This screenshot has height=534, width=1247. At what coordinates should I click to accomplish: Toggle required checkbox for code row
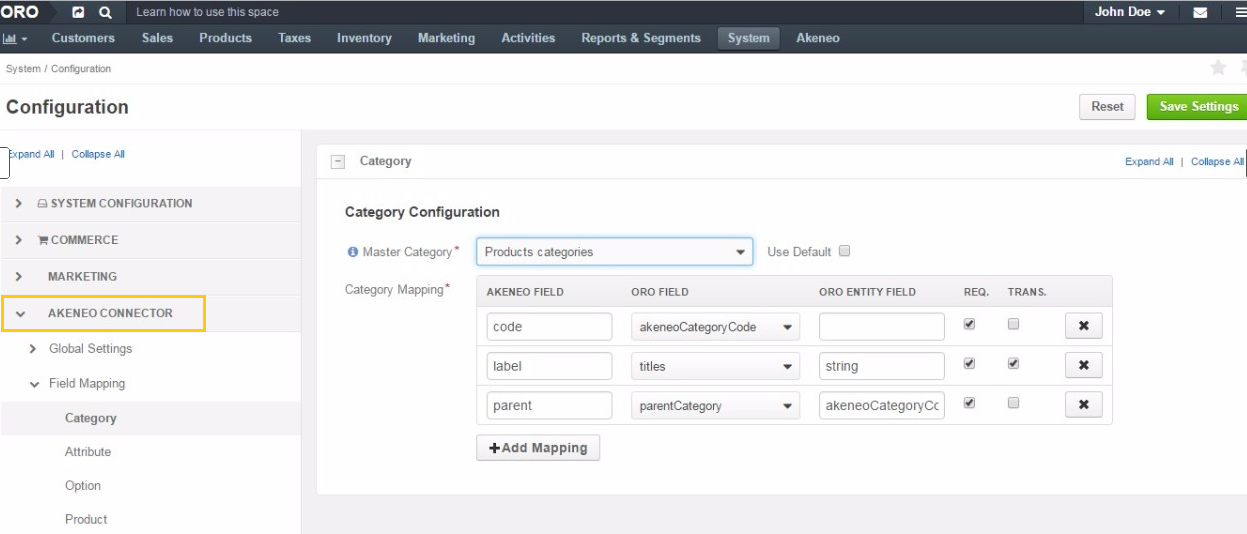[x=969, y=324]
